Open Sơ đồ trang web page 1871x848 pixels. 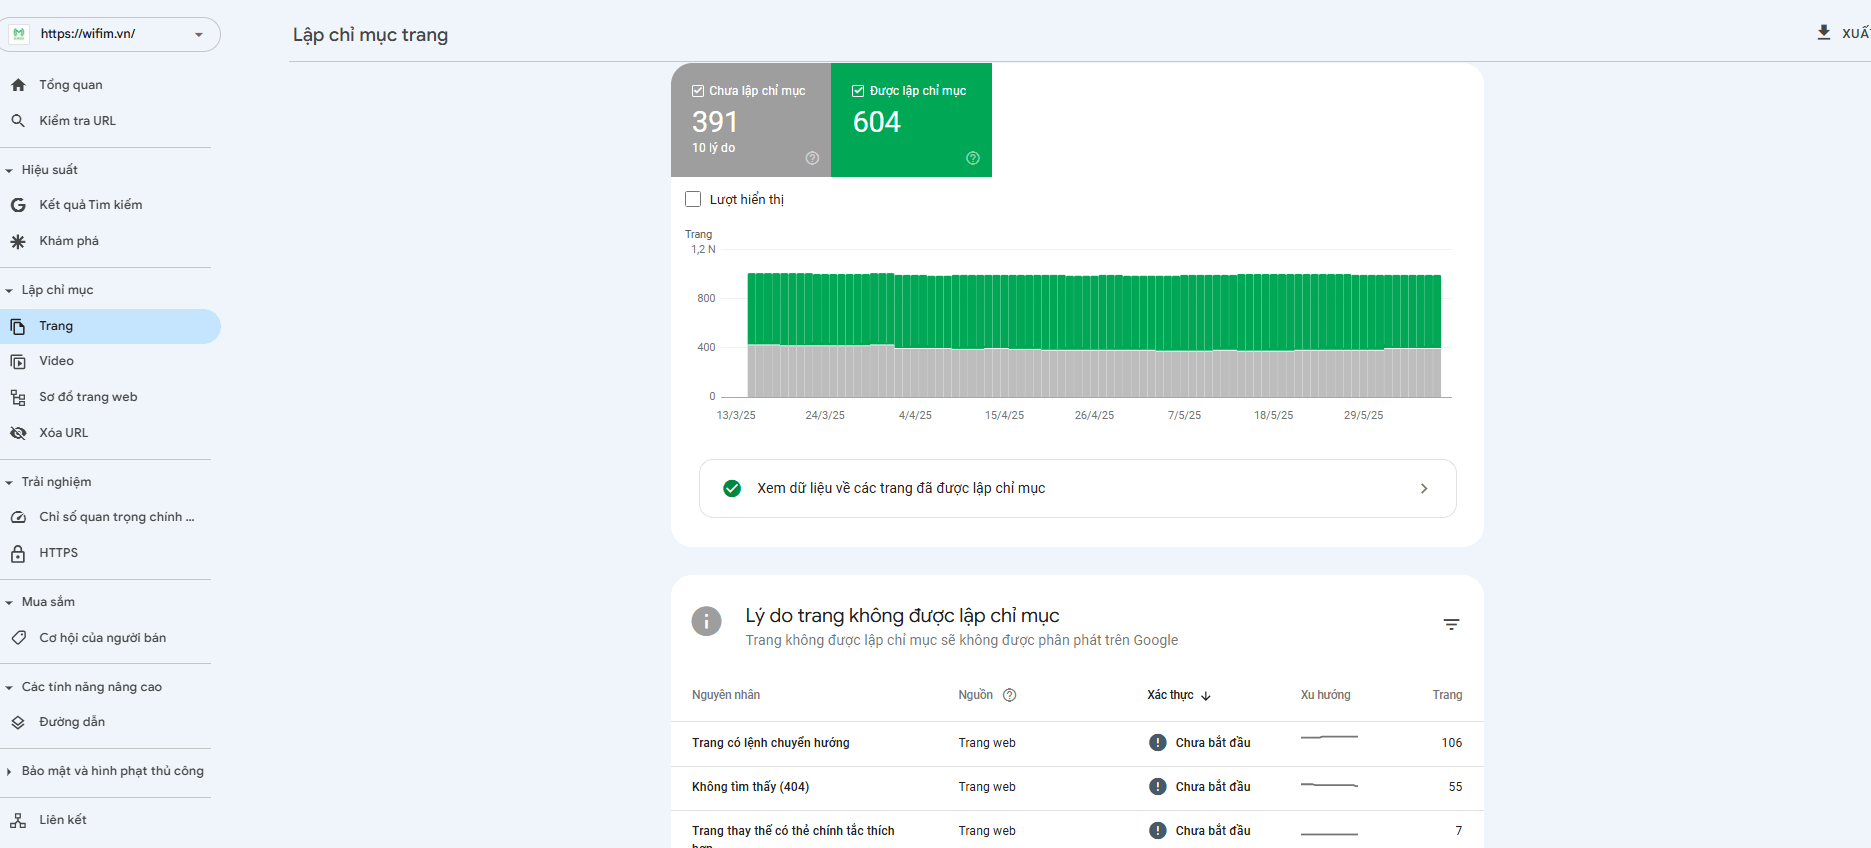110,397
